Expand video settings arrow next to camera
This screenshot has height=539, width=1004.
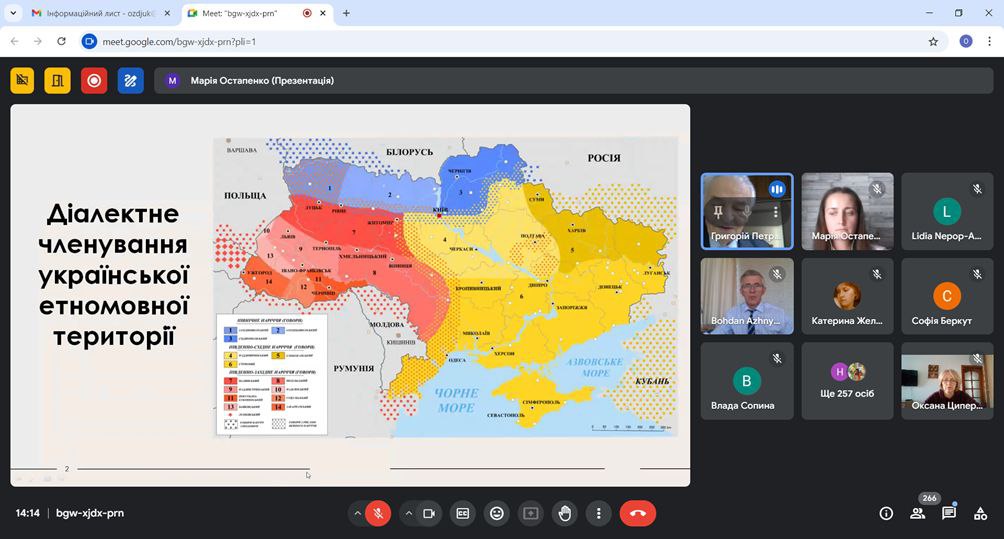tap(408, 513)
